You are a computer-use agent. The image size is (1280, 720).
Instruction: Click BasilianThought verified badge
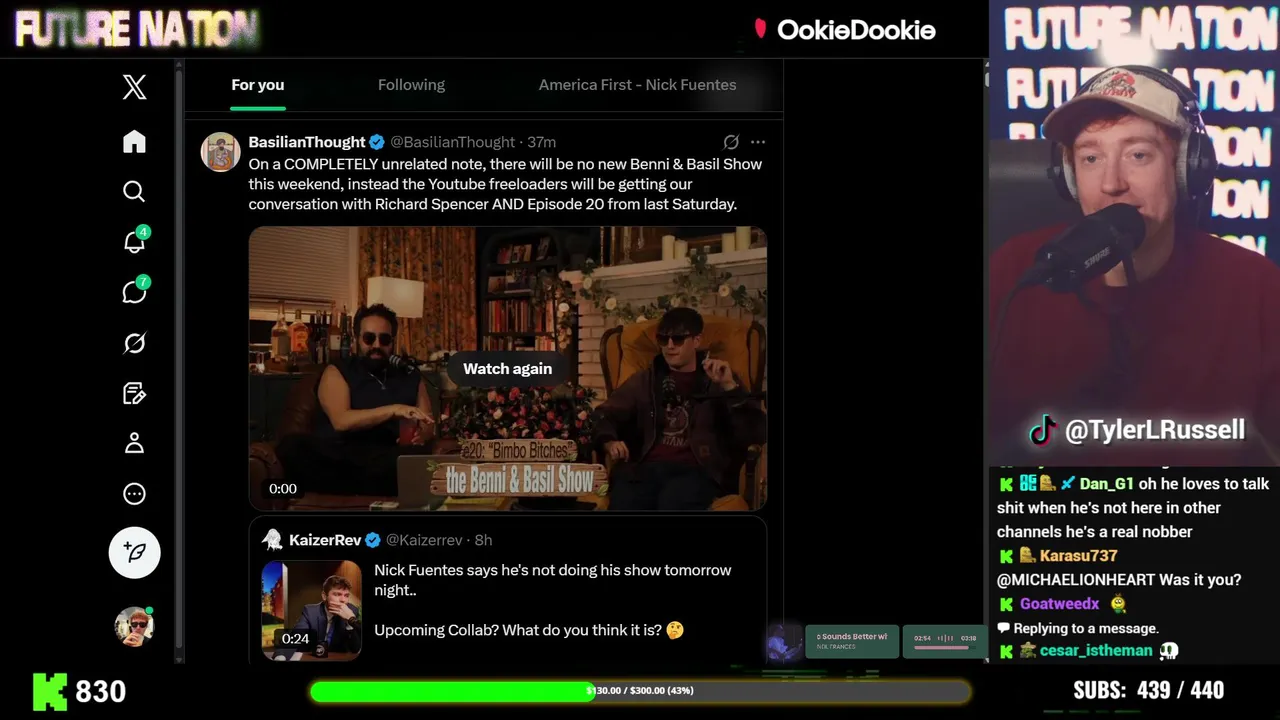tap(377, 142)
